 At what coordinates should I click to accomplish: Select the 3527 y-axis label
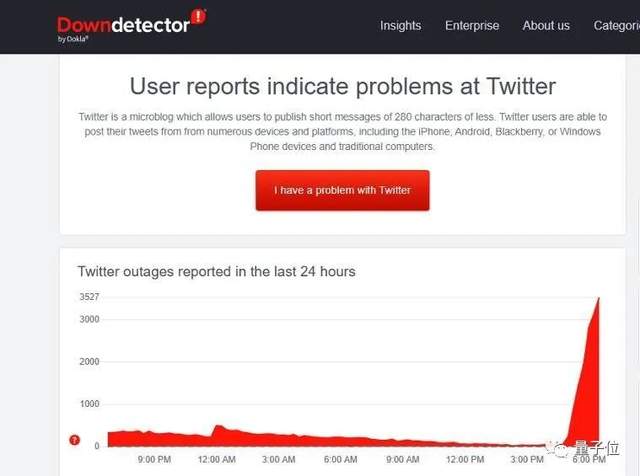coord(89,297)
